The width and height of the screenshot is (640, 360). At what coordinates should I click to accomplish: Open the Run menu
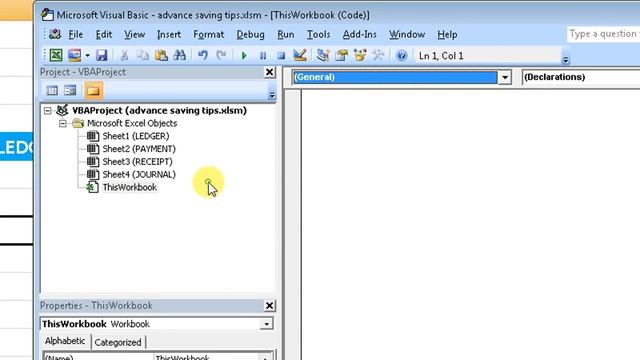click(285, 35)
